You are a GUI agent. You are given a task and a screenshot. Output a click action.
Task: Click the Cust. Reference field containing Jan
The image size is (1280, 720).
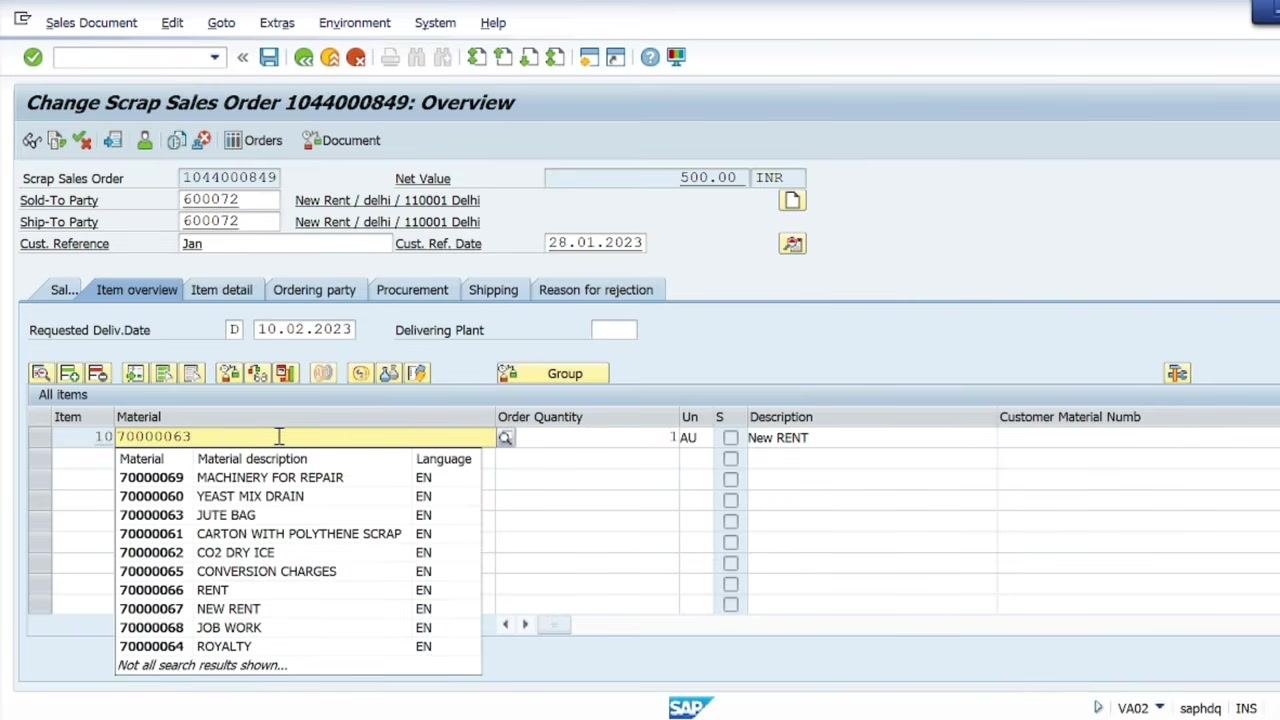point(285,244)
